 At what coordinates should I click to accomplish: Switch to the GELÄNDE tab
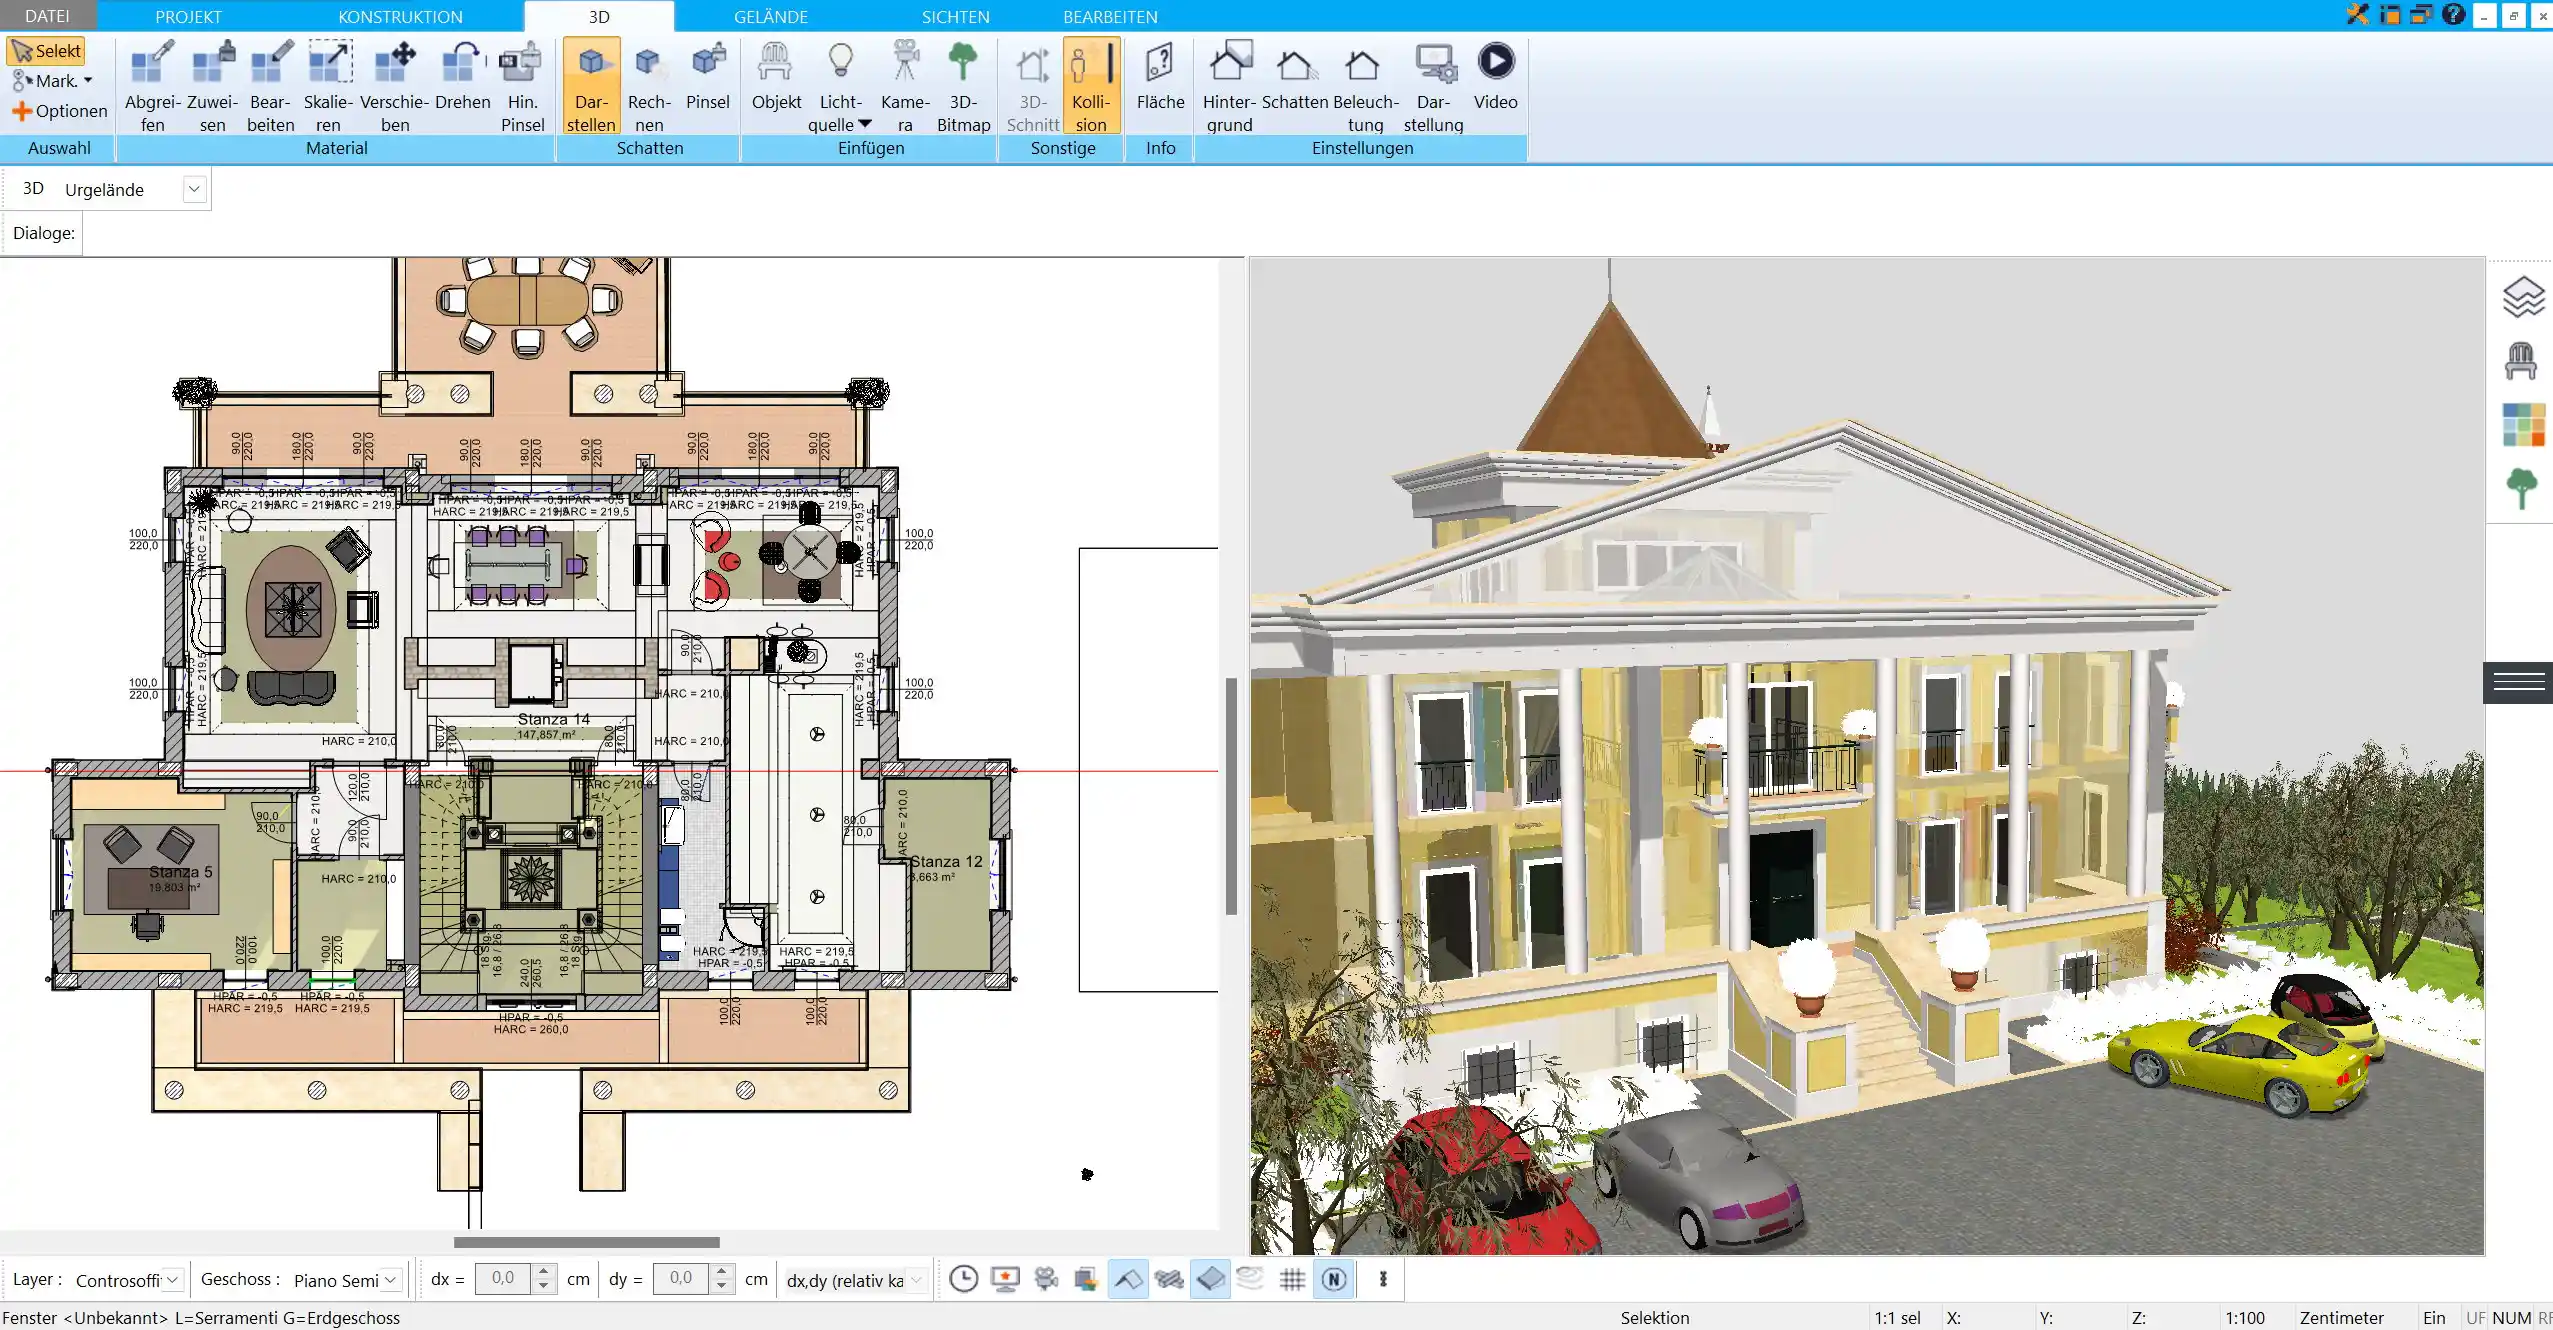(x=770, y=16)
